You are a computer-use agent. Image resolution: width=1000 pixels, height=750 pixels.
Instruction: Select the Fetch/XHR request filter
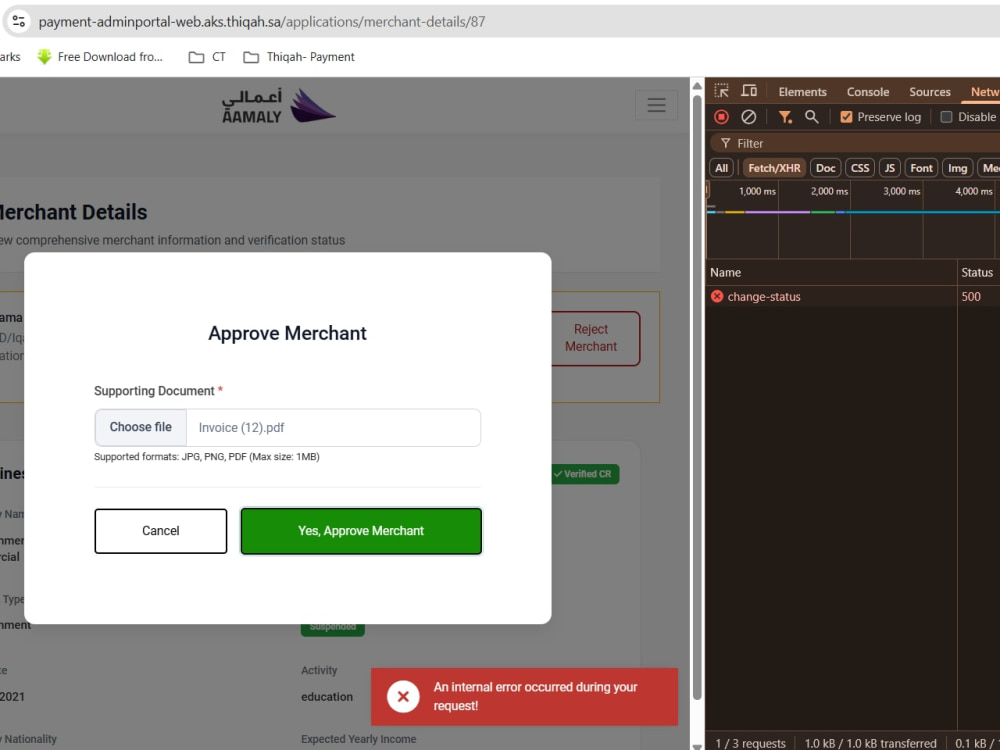coord(774,168)
